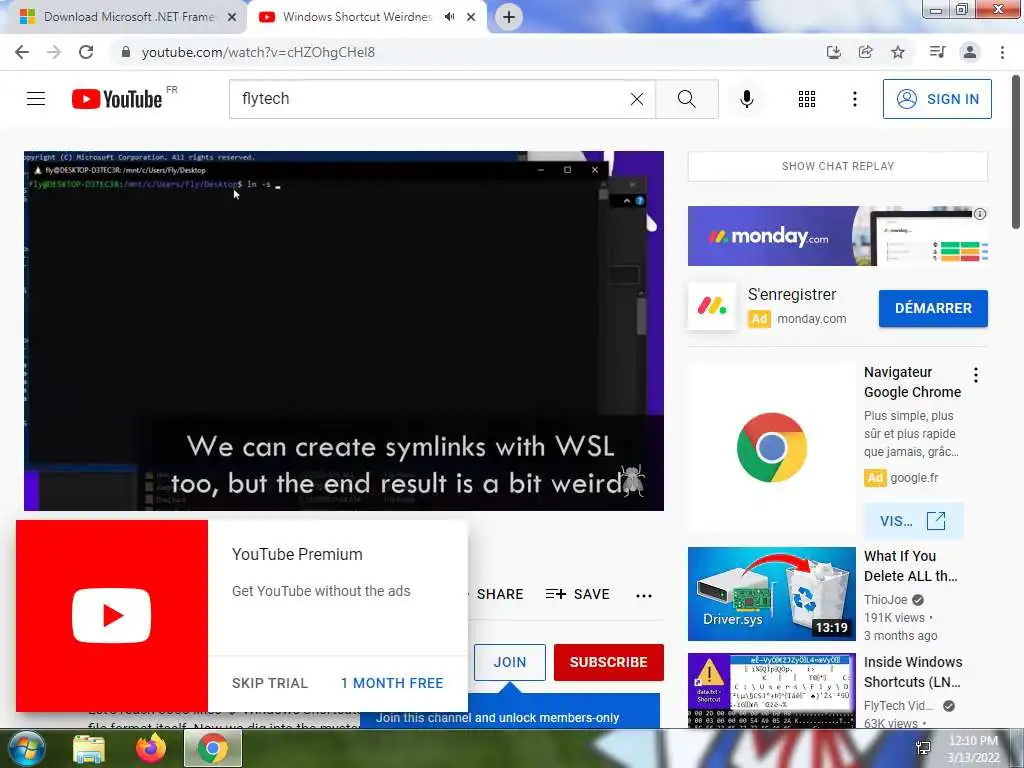Click the red SUBSCRIBE button
This screenshot has height=768, width=1024.
609,662
